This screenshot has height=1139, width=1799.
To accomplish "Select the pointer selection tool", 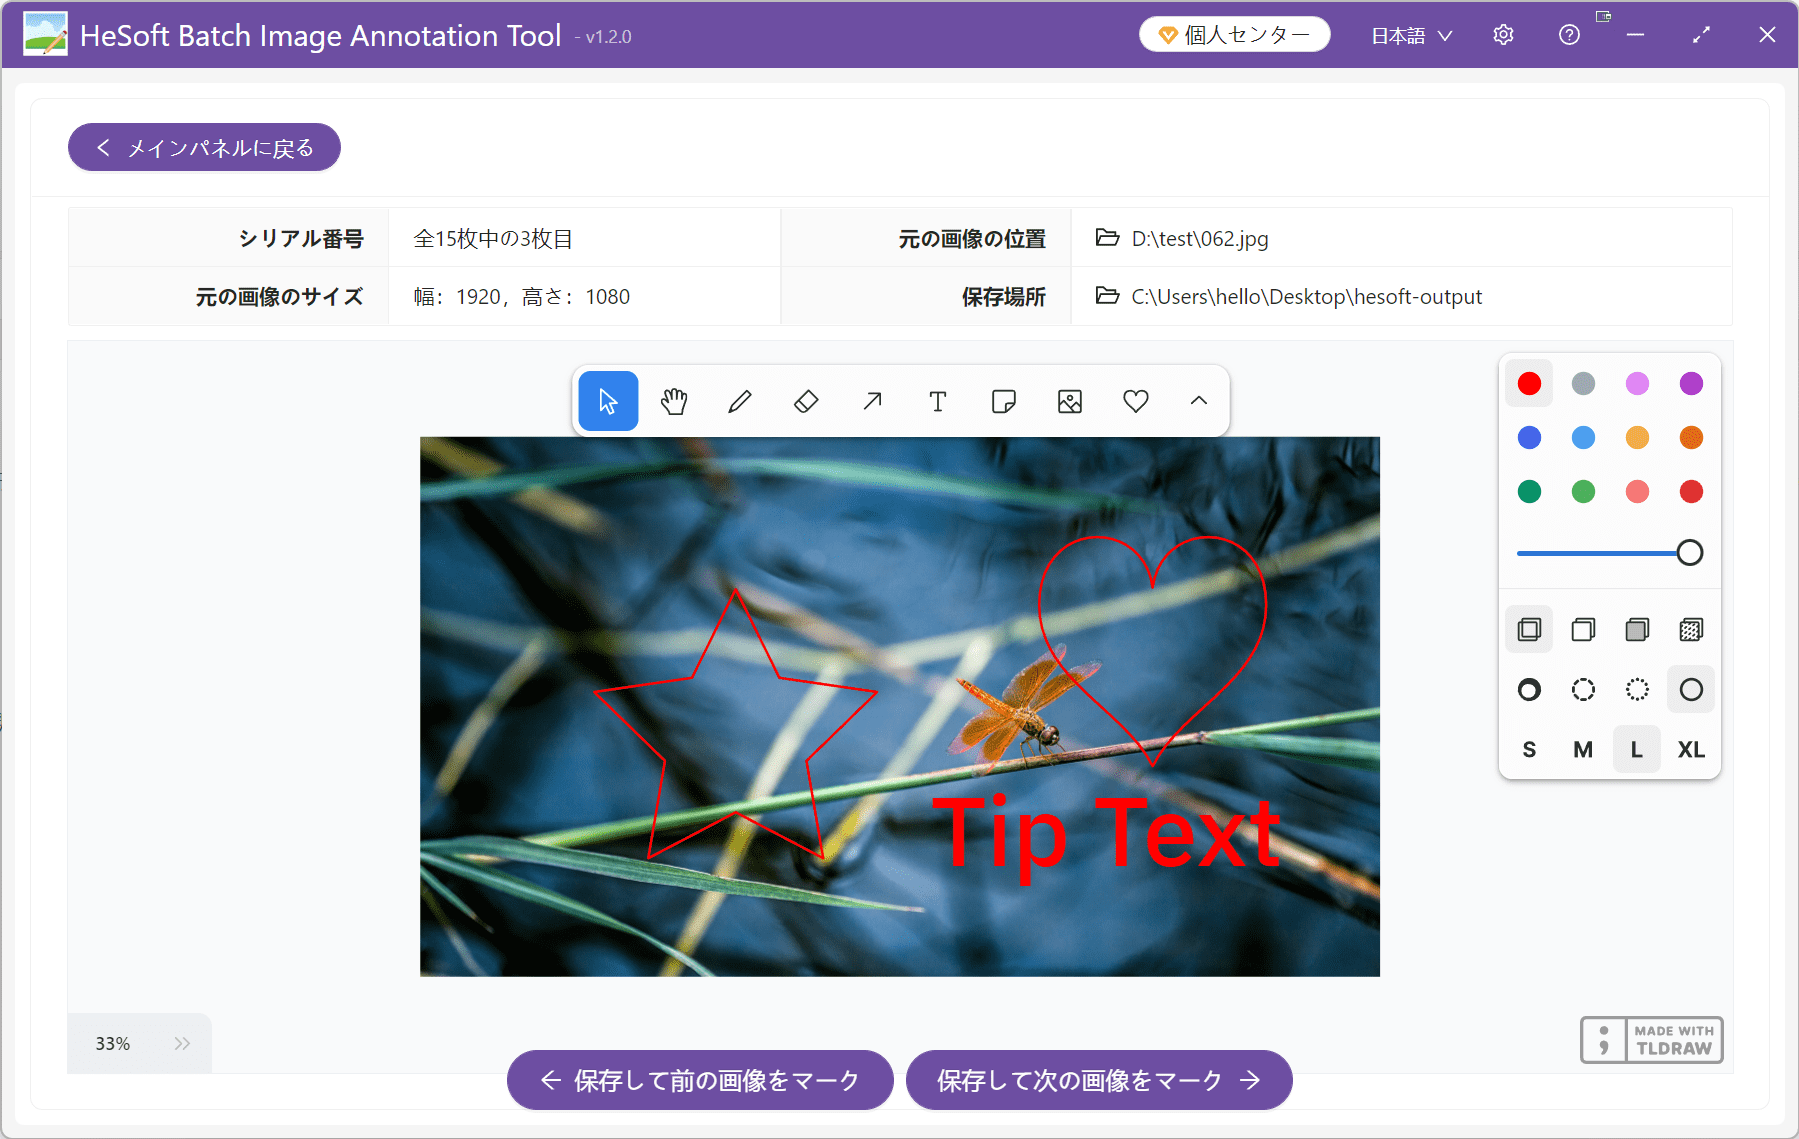I will pos(608,401).
